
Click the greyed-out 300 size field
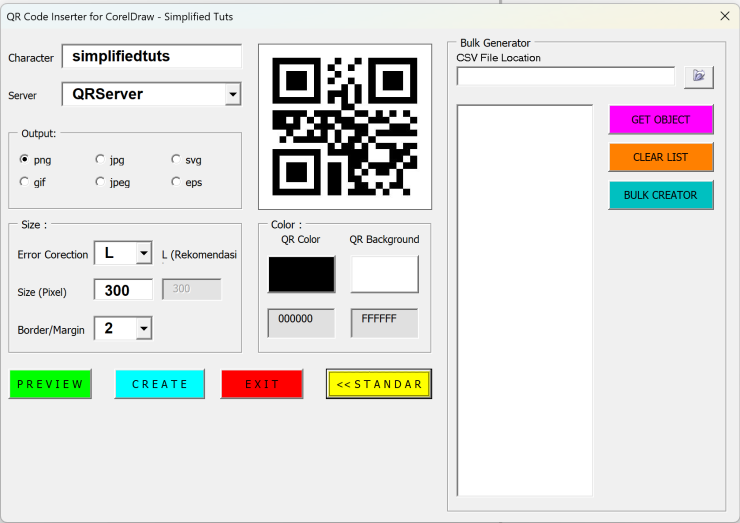click(192, 289)
